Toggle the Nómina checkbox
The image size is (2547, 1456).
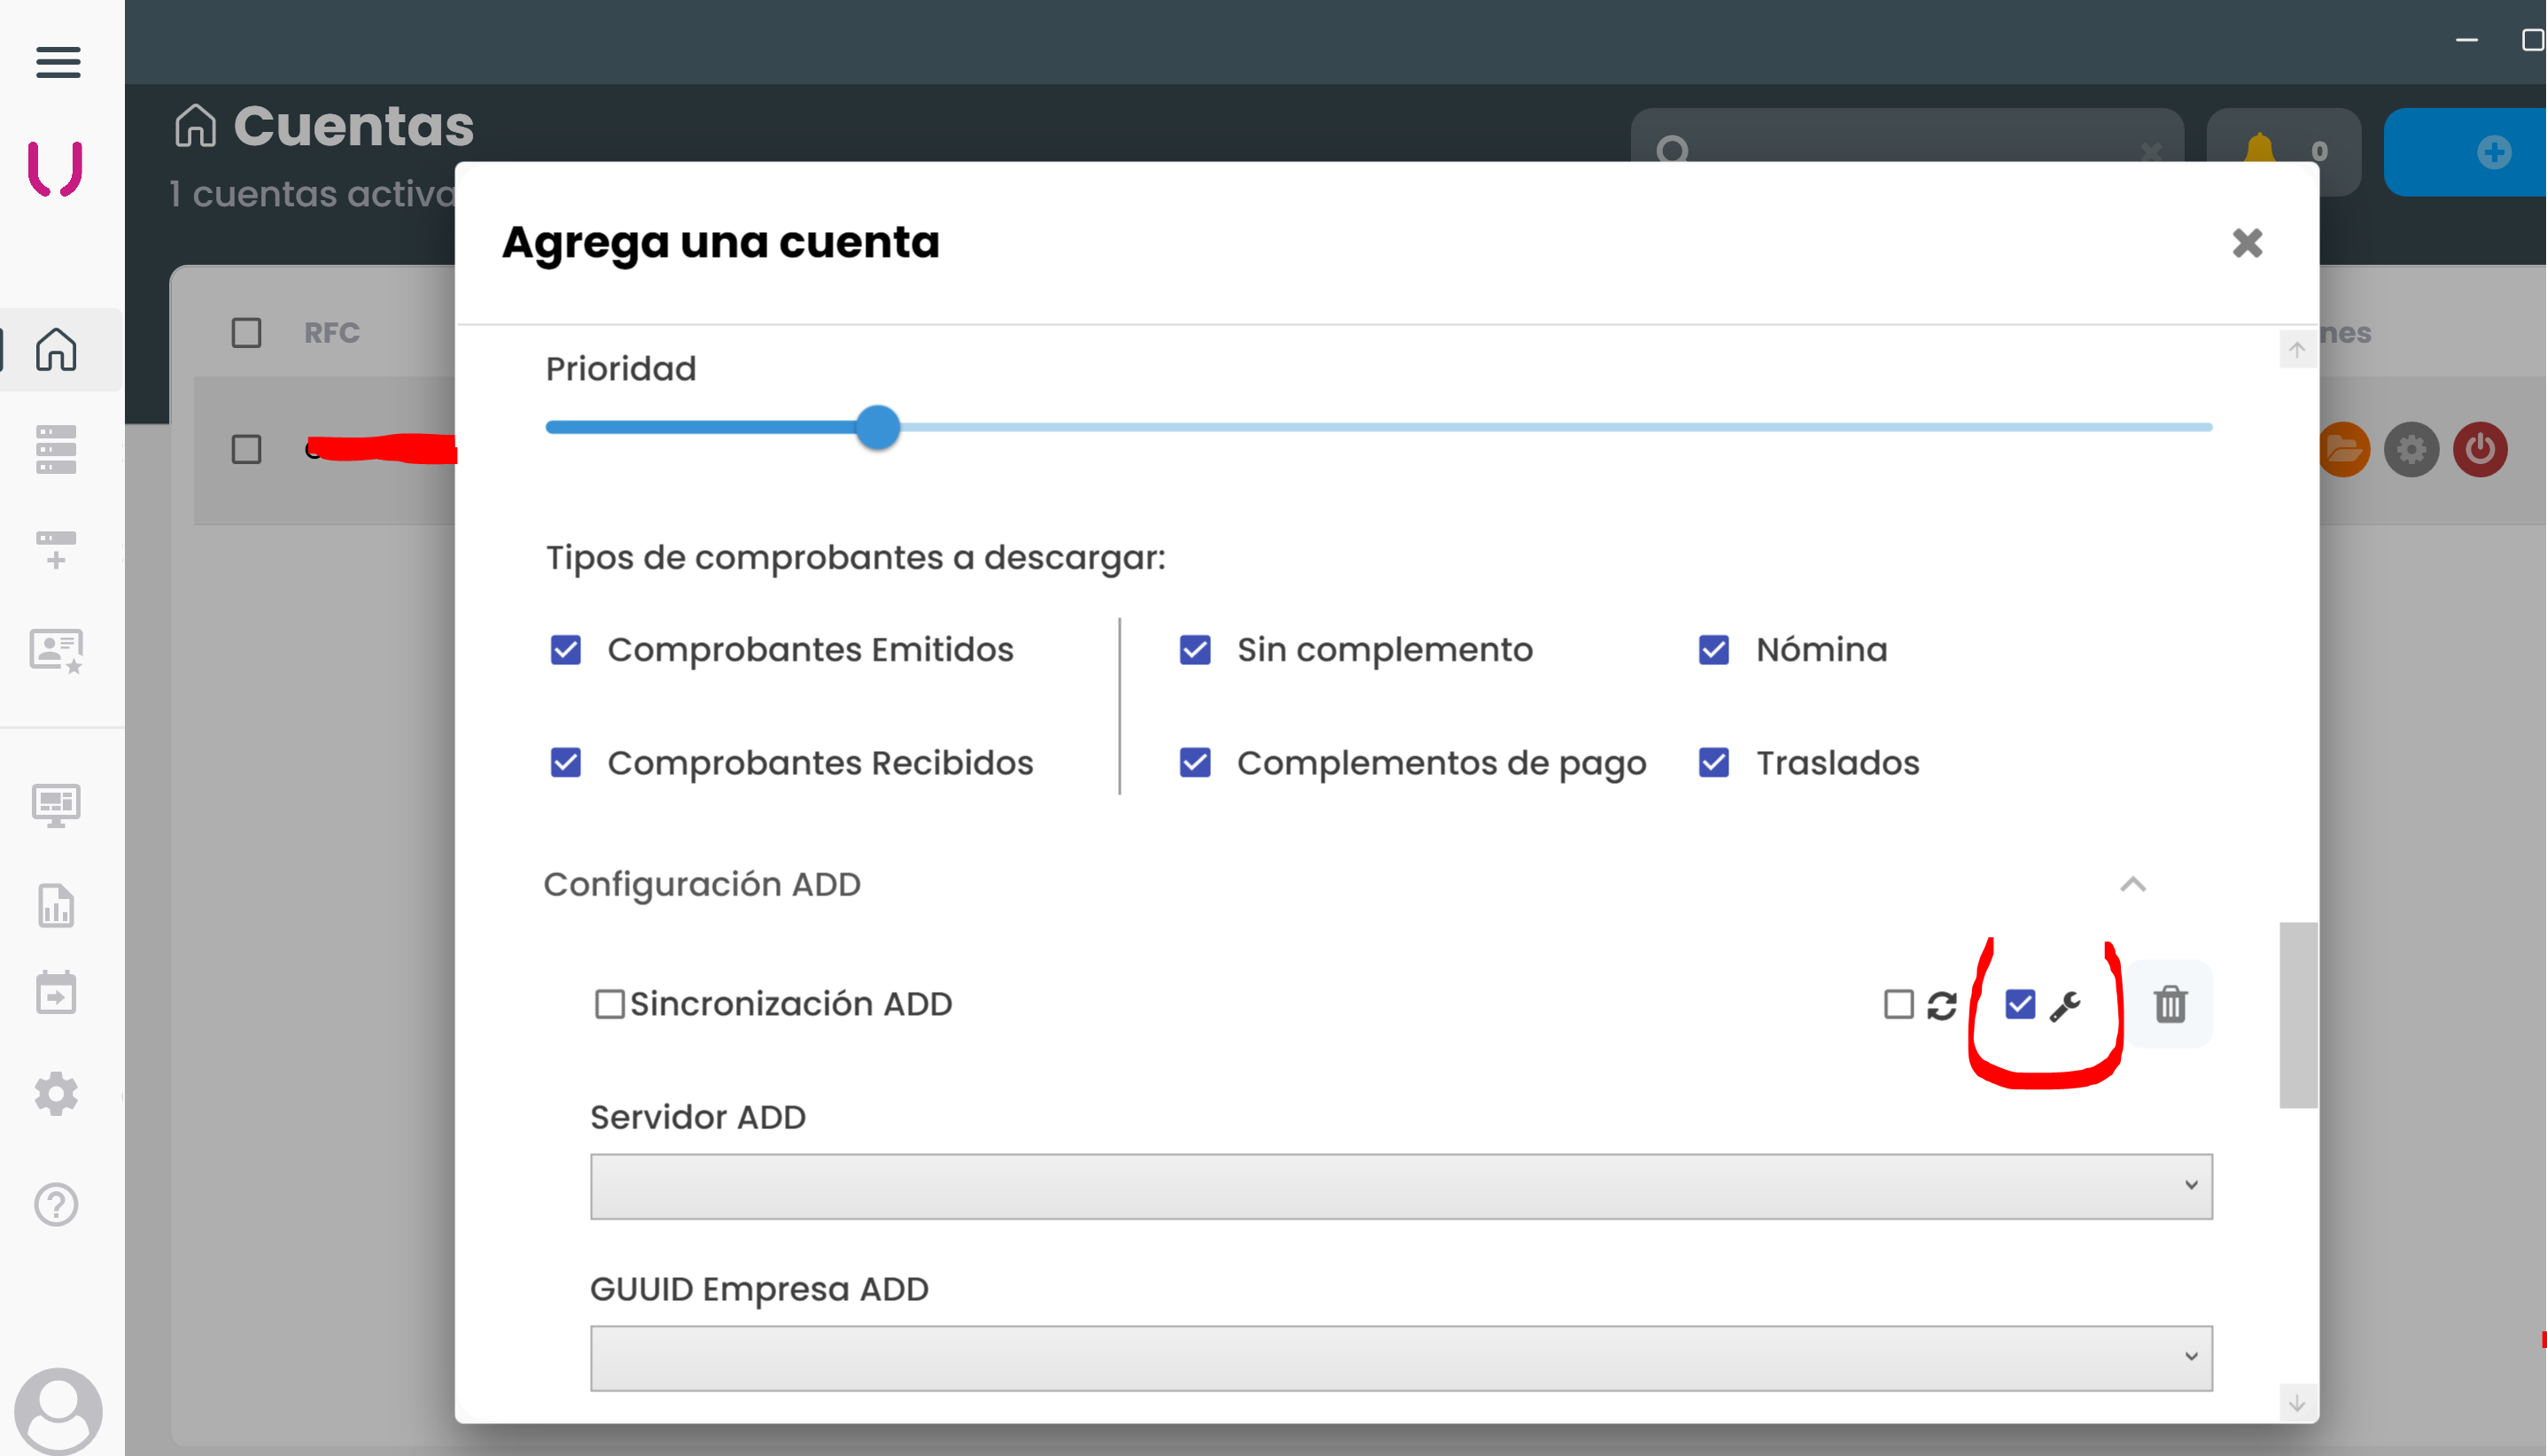tap(1714, 650)
